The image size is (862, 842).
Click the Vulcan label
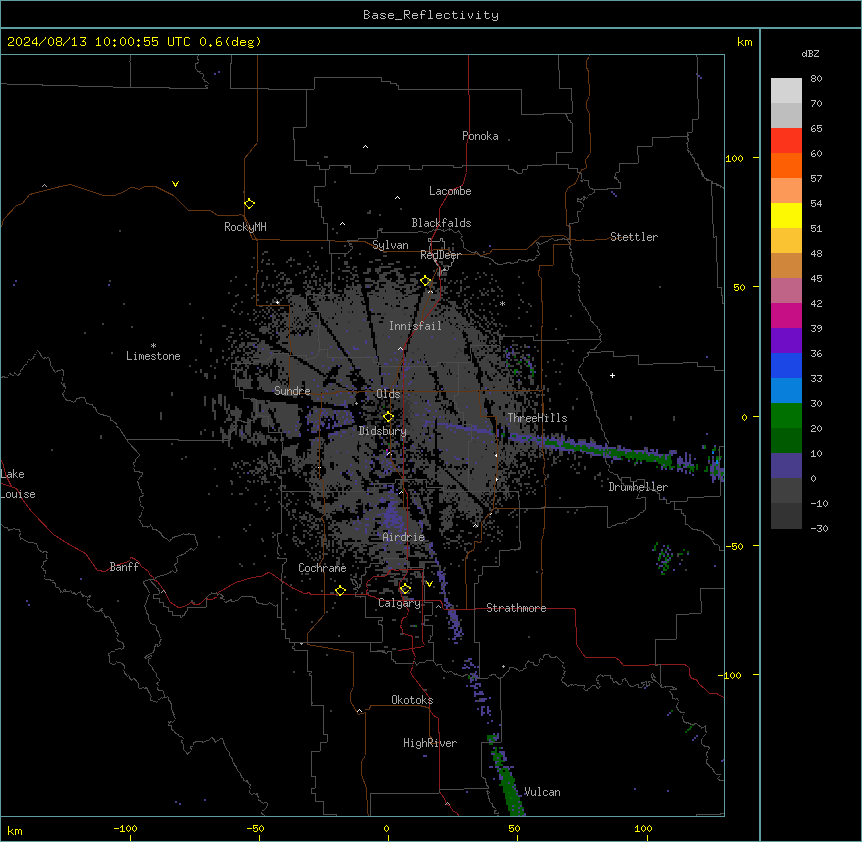point(542,791)
